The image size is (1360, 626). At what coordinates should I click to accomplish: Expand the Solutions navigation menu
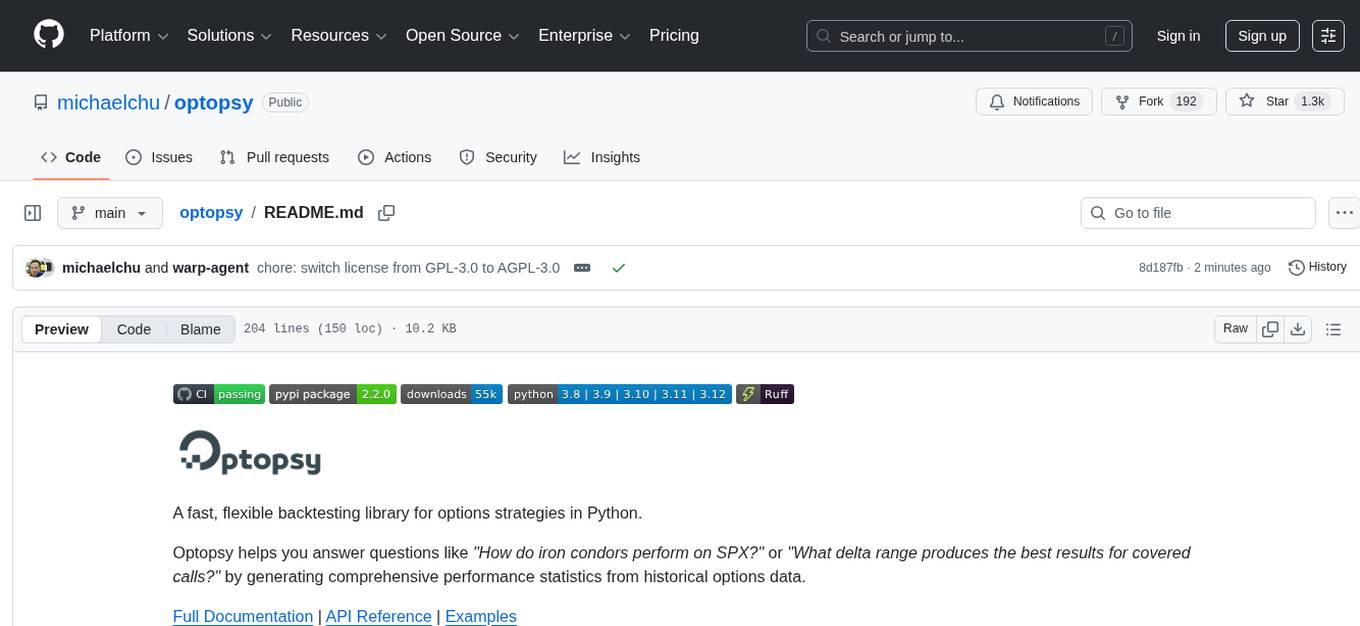pyautogui.click(x=228, y=35)
